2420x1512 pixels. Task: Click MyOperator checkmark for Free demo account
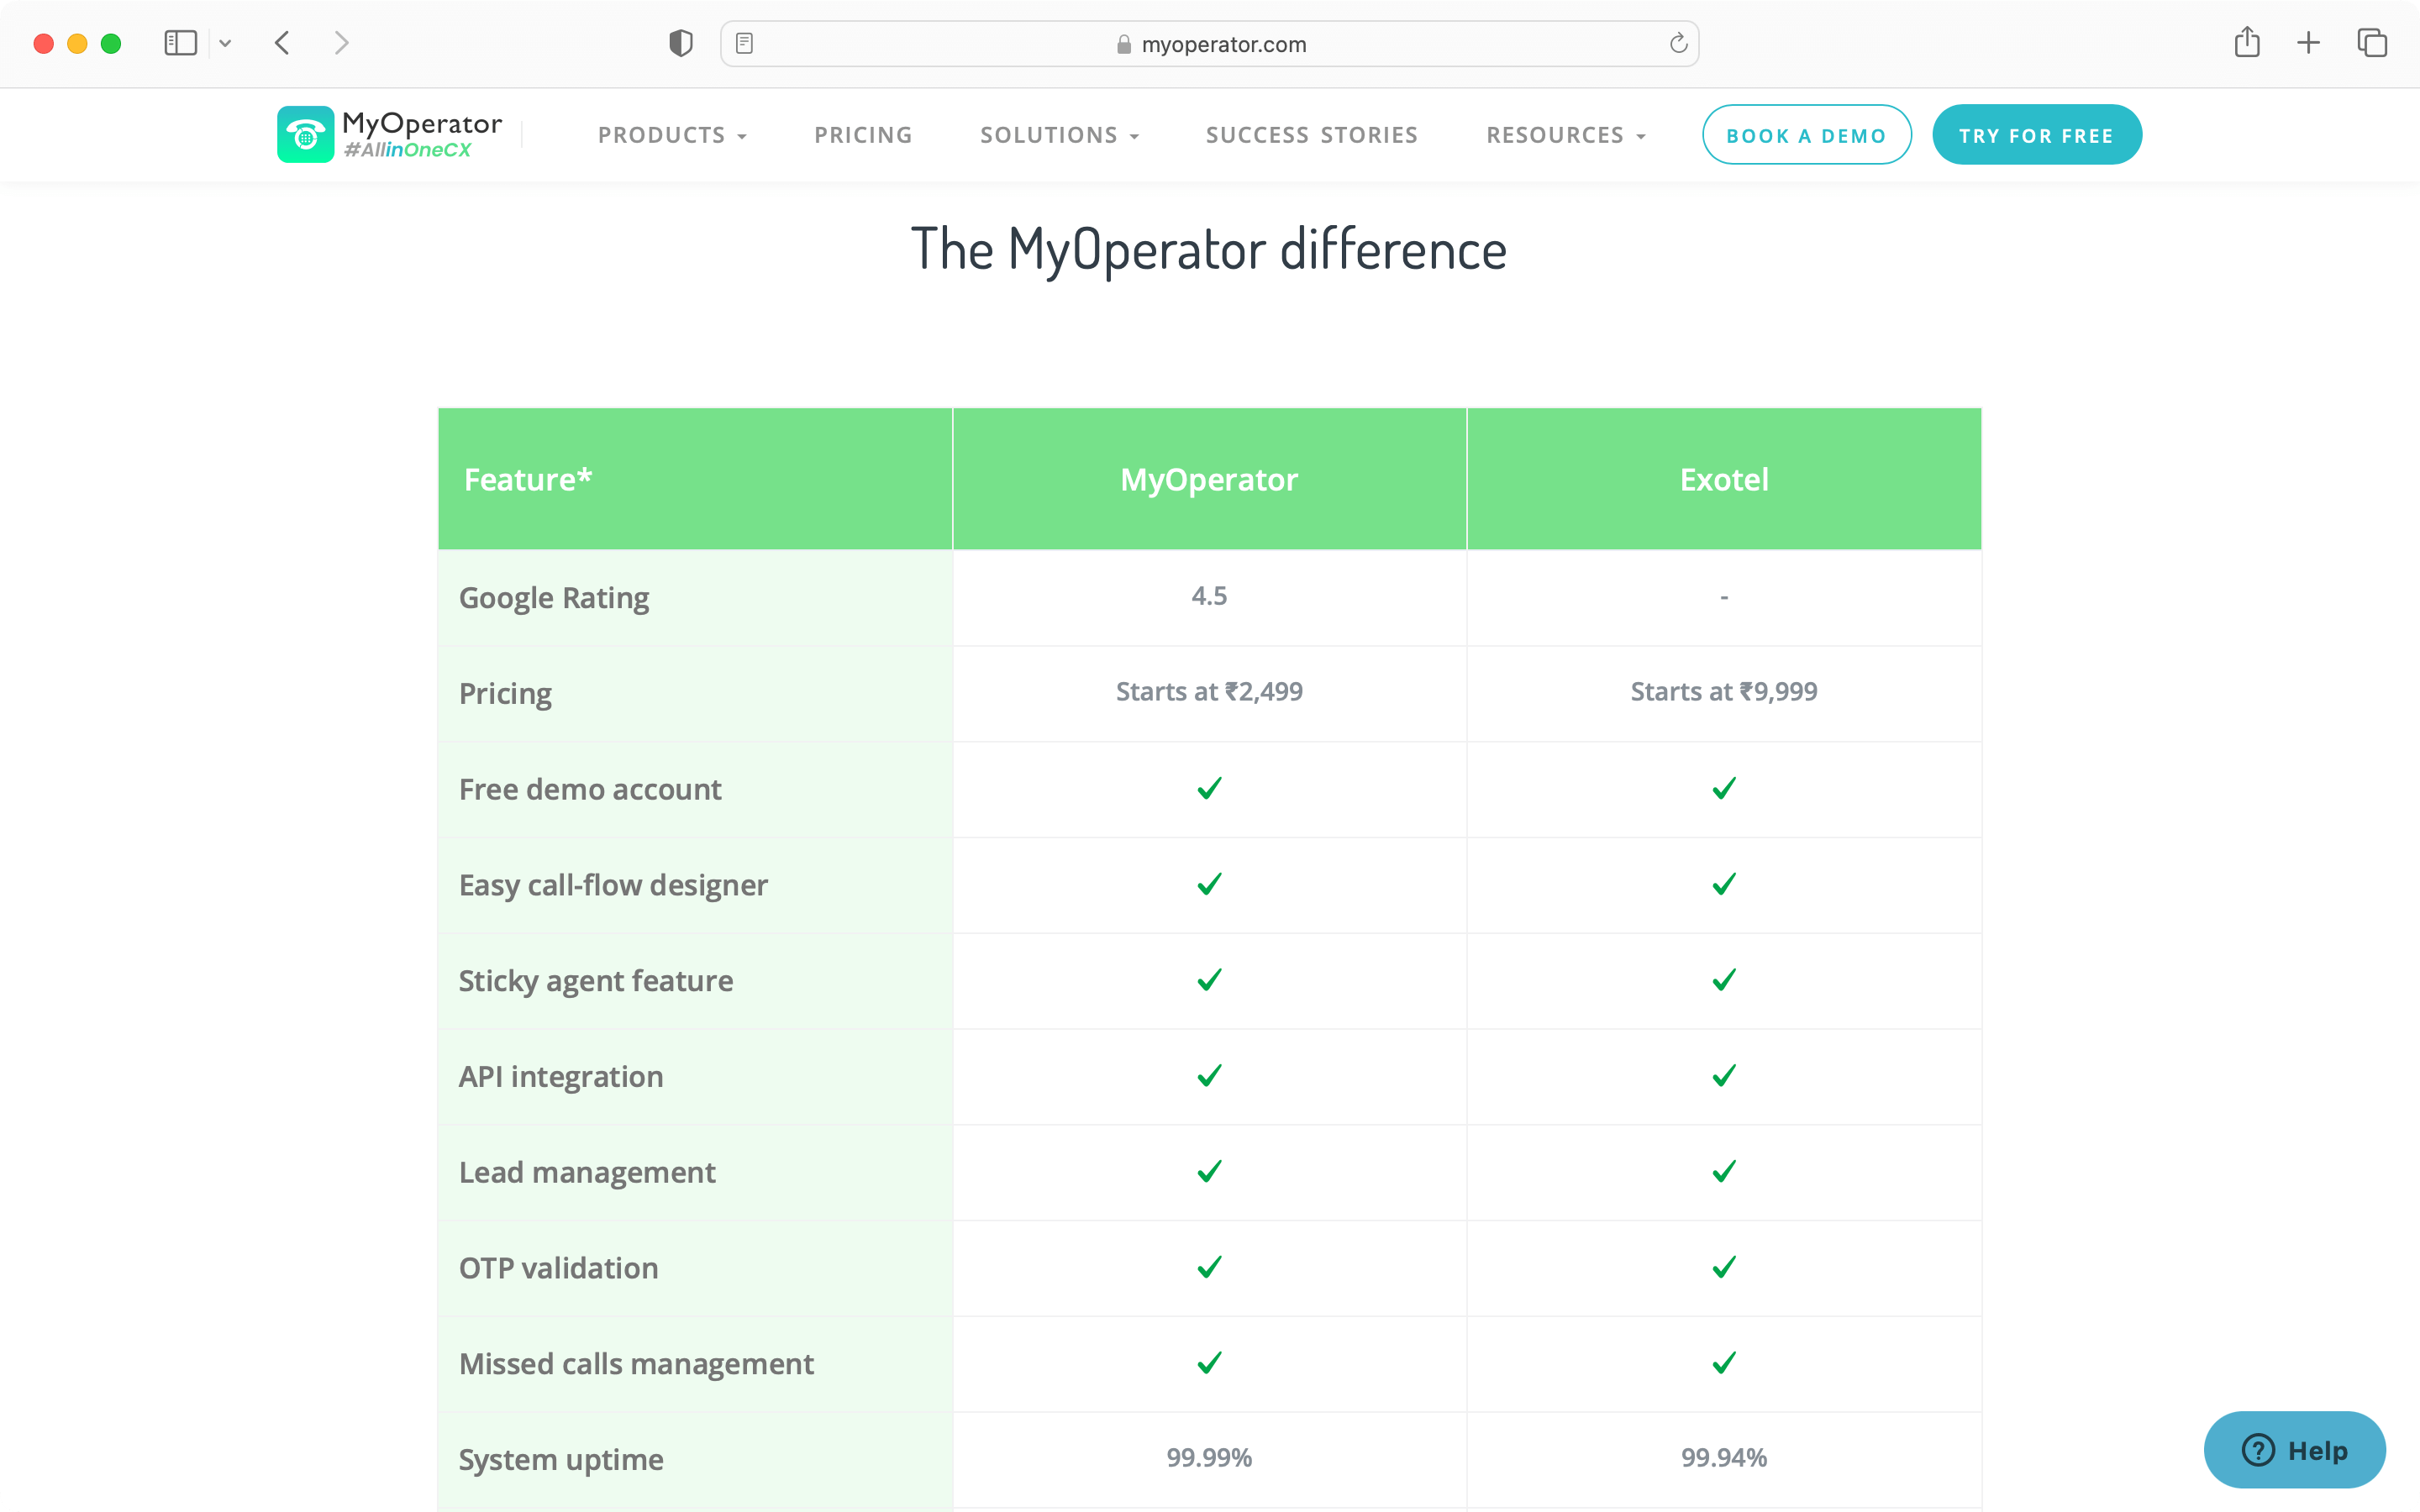click(1209, 788)
